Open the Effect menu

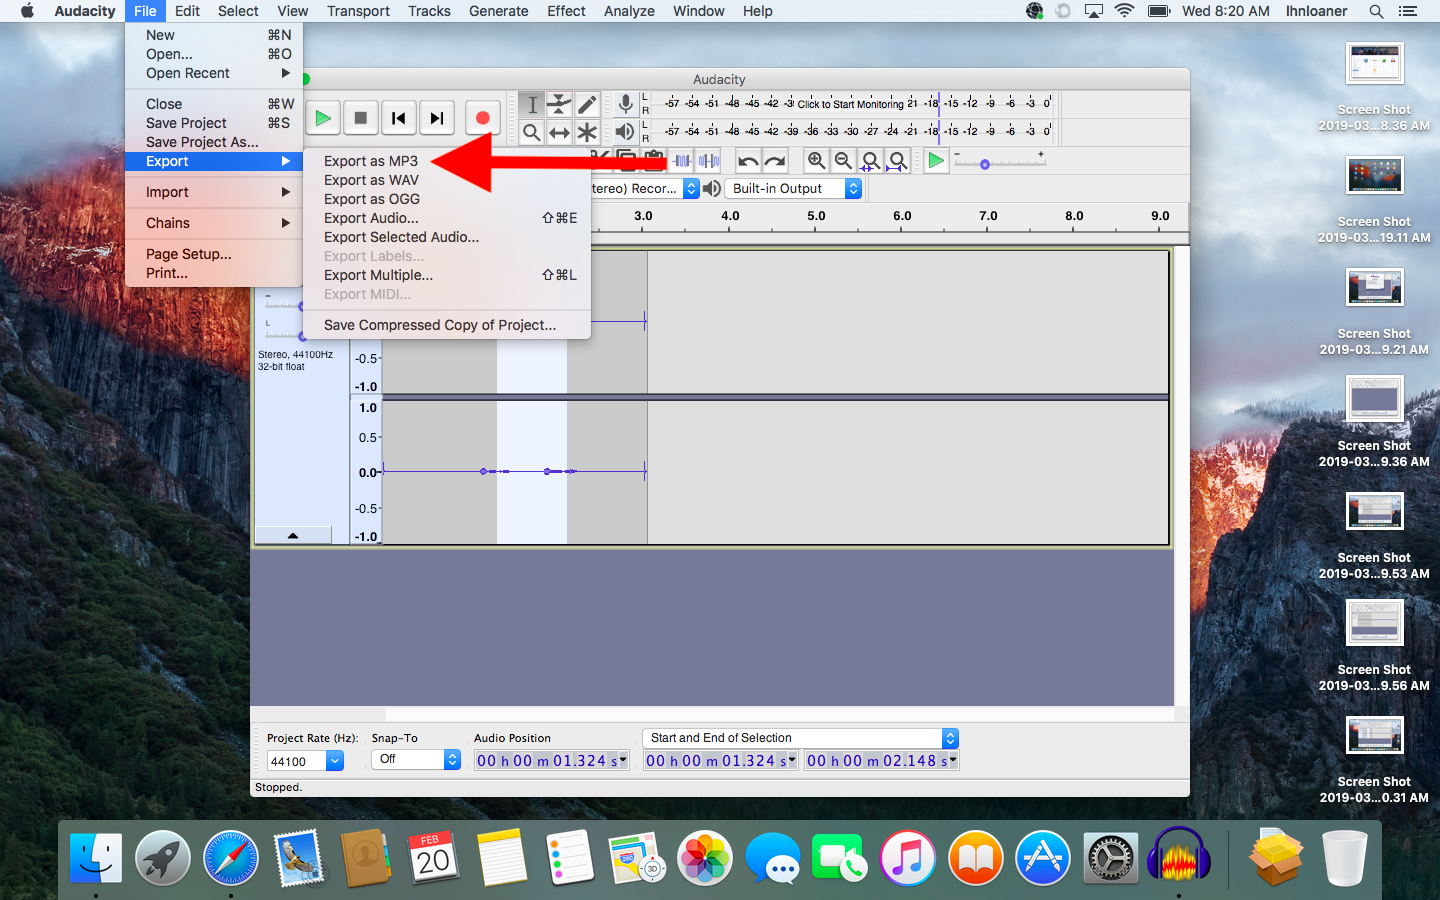point(566,11)
